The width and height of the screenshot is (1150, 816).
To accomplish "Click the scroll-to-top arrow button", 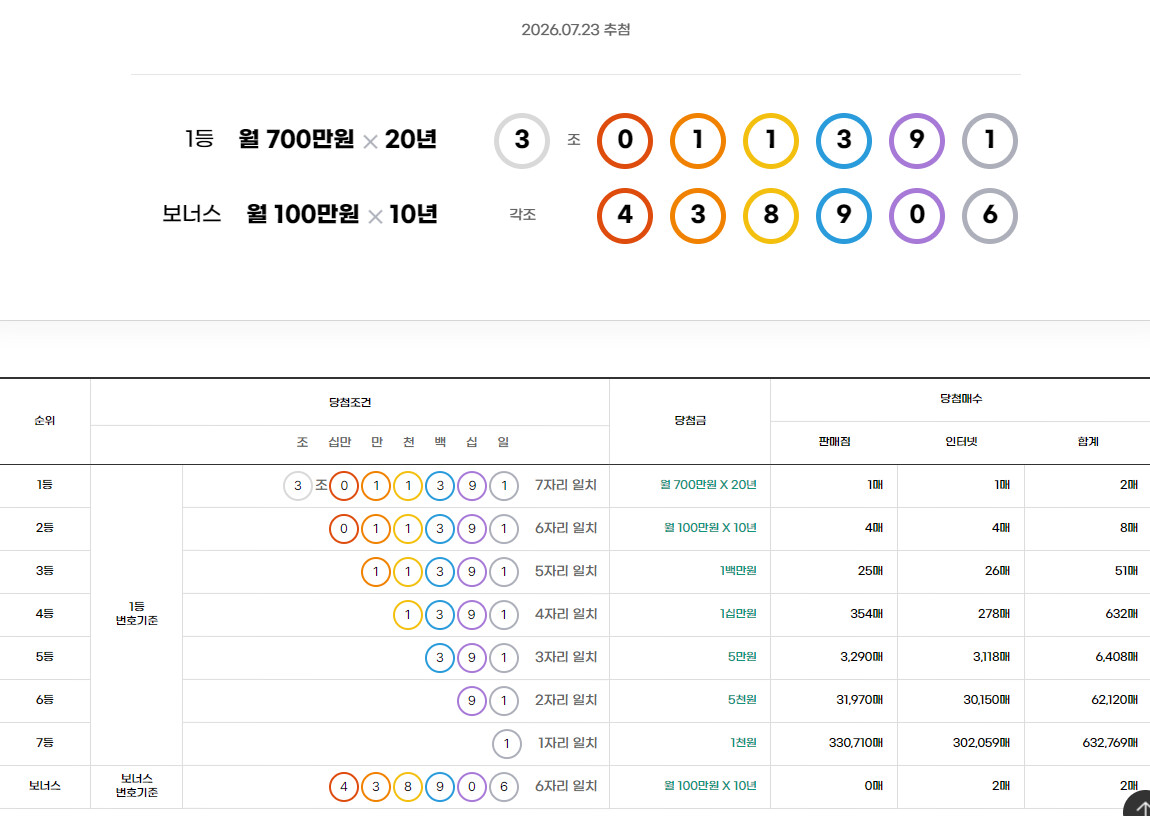I will (x=1137, y=804).
